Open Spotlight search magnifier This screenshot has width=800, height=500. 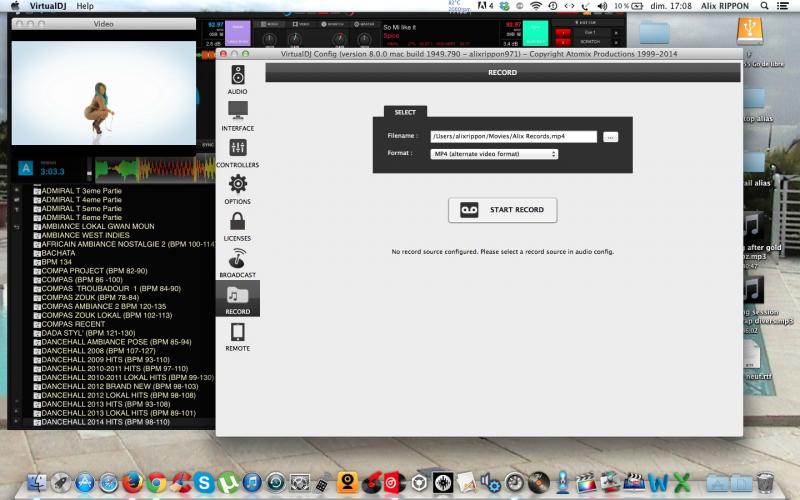(x=764, y=6)
